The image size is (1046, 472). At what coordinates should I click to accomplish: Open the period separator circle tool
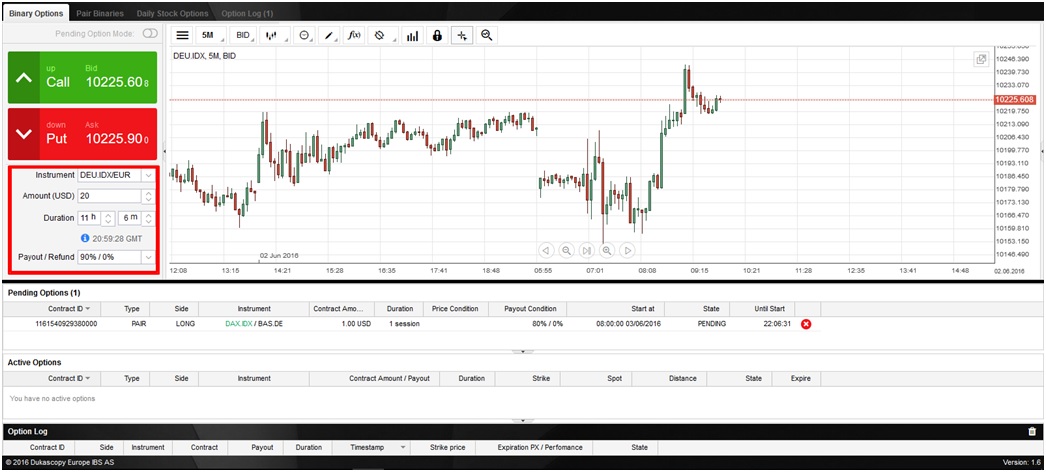click(306, 35)
